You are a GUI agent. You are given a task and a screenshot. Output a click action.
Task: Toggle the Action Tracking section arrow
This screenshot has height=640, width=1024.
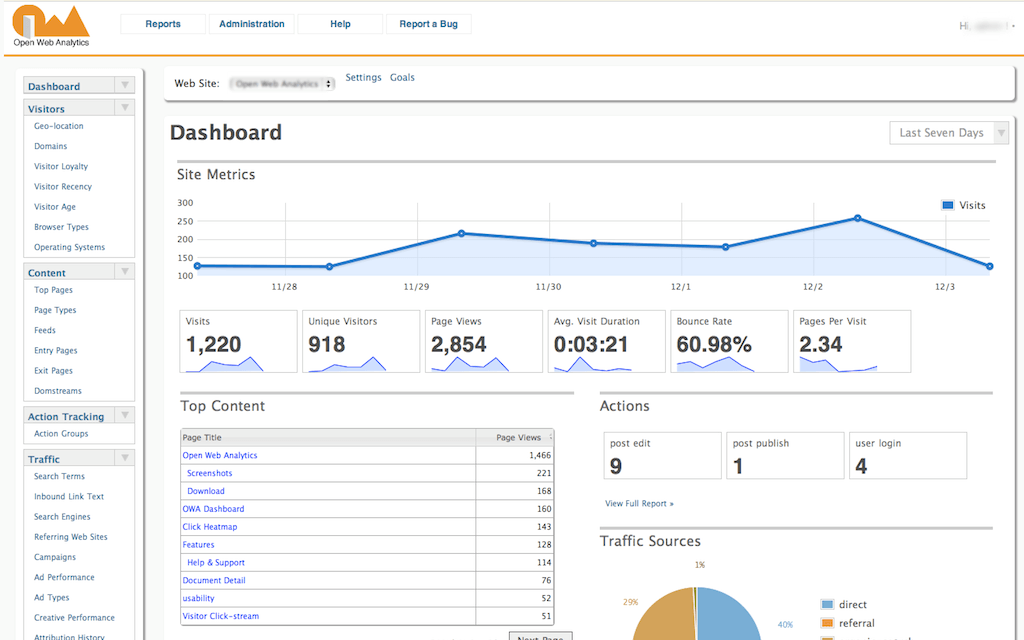coord(124,416)
